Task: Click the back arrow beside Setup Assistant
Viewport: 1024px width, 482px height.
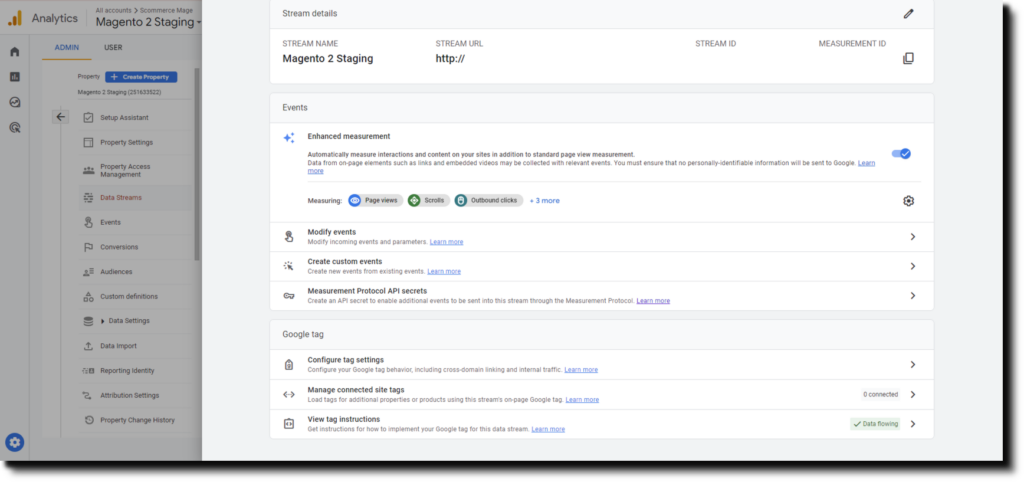Action: [61, 117]
